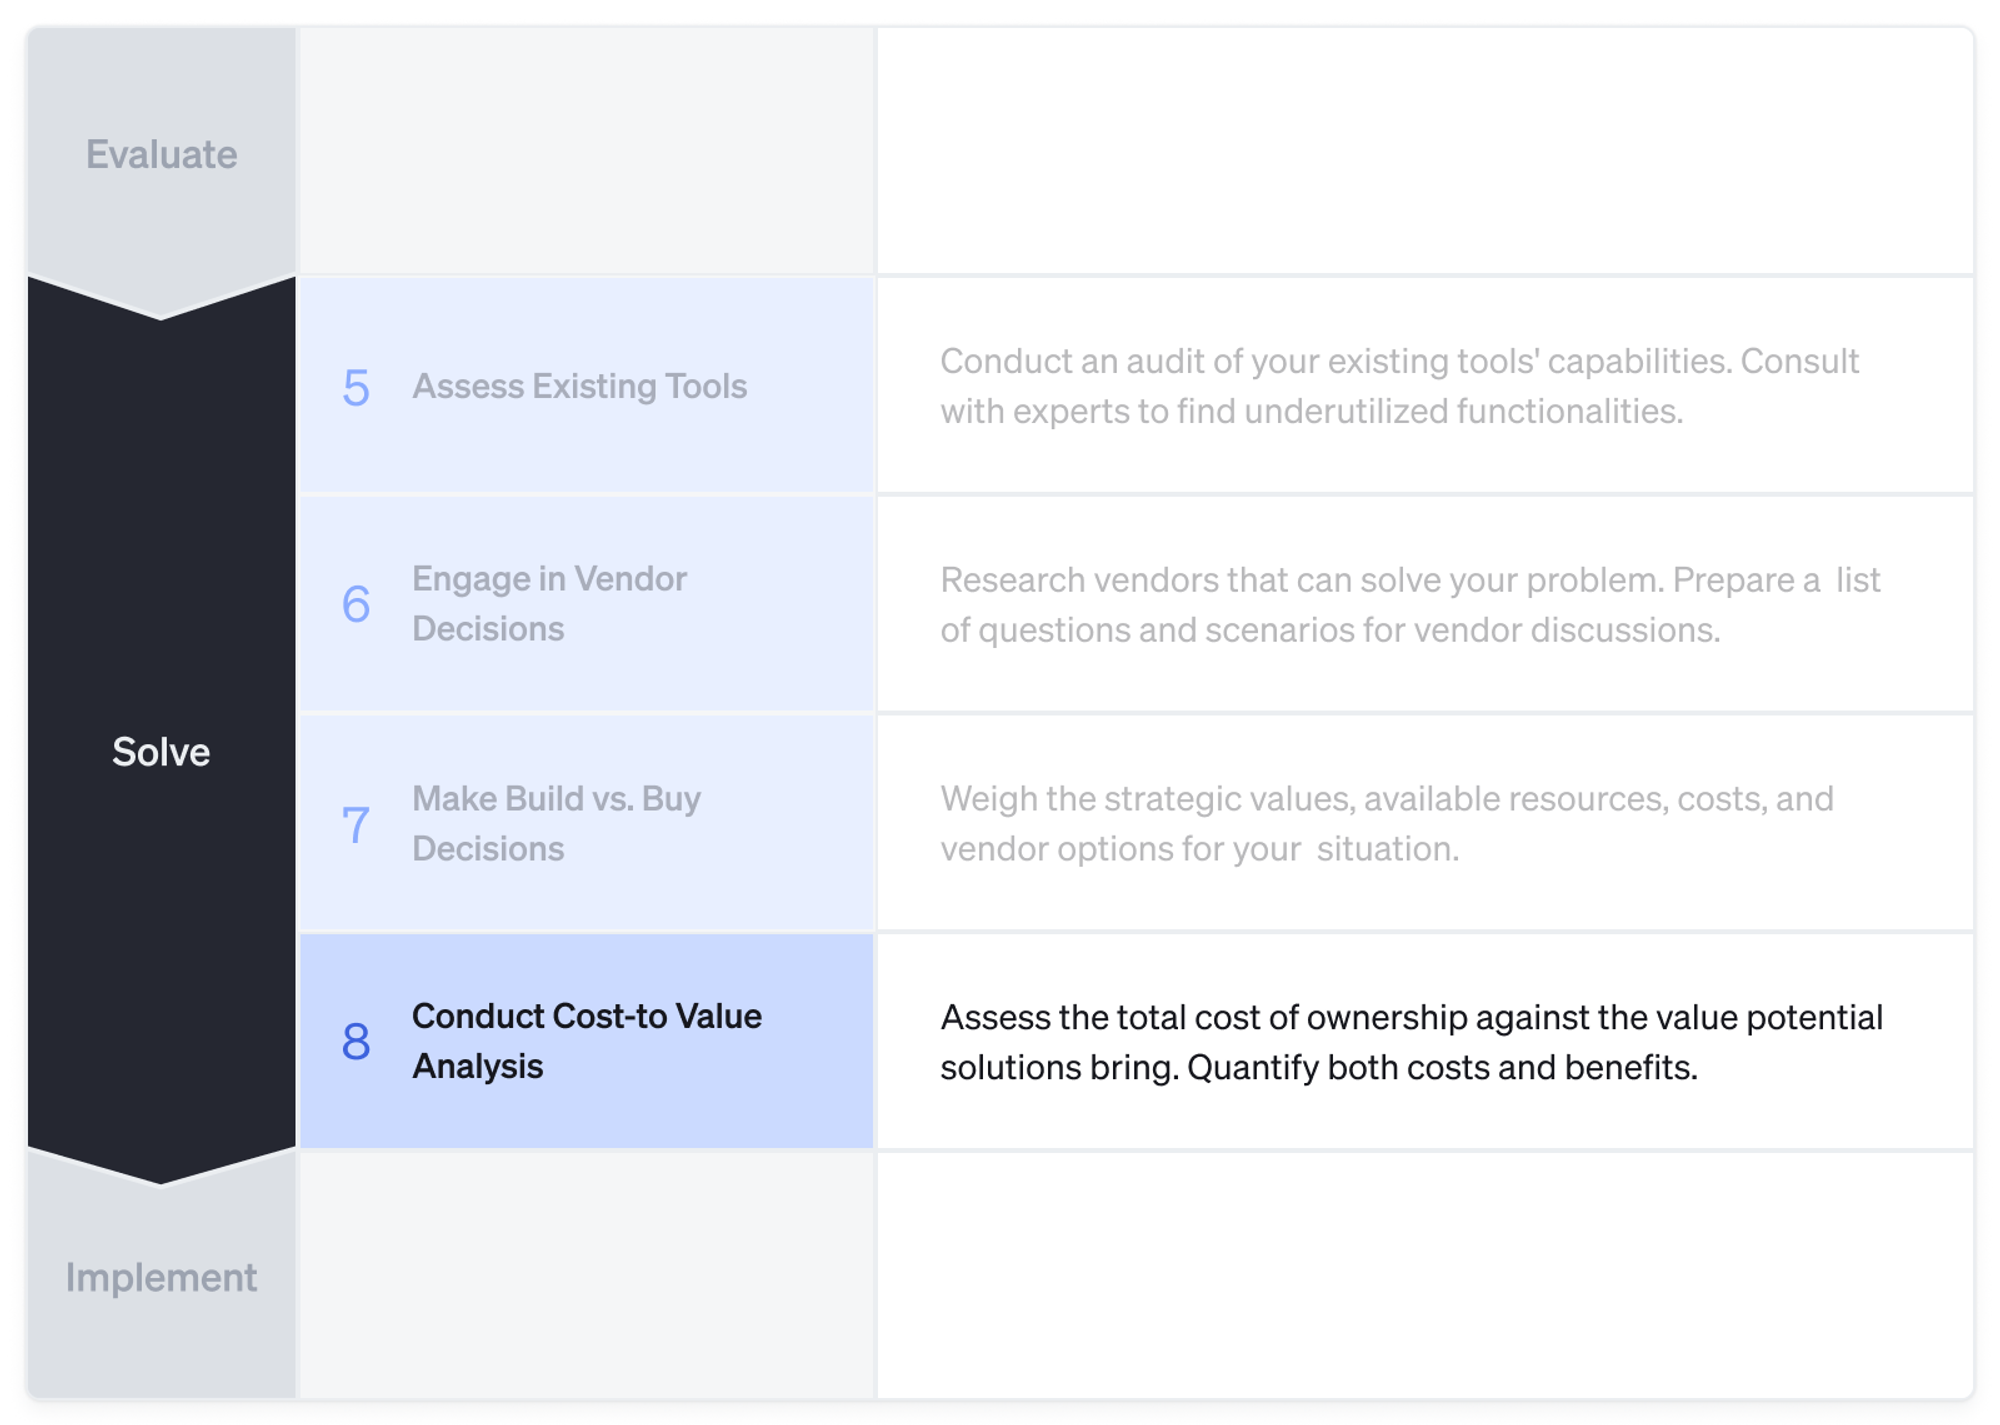Select the Evaluate stage label
Image resolution: width=2000 pixels, height=1425 pixels.
(161, 154)
